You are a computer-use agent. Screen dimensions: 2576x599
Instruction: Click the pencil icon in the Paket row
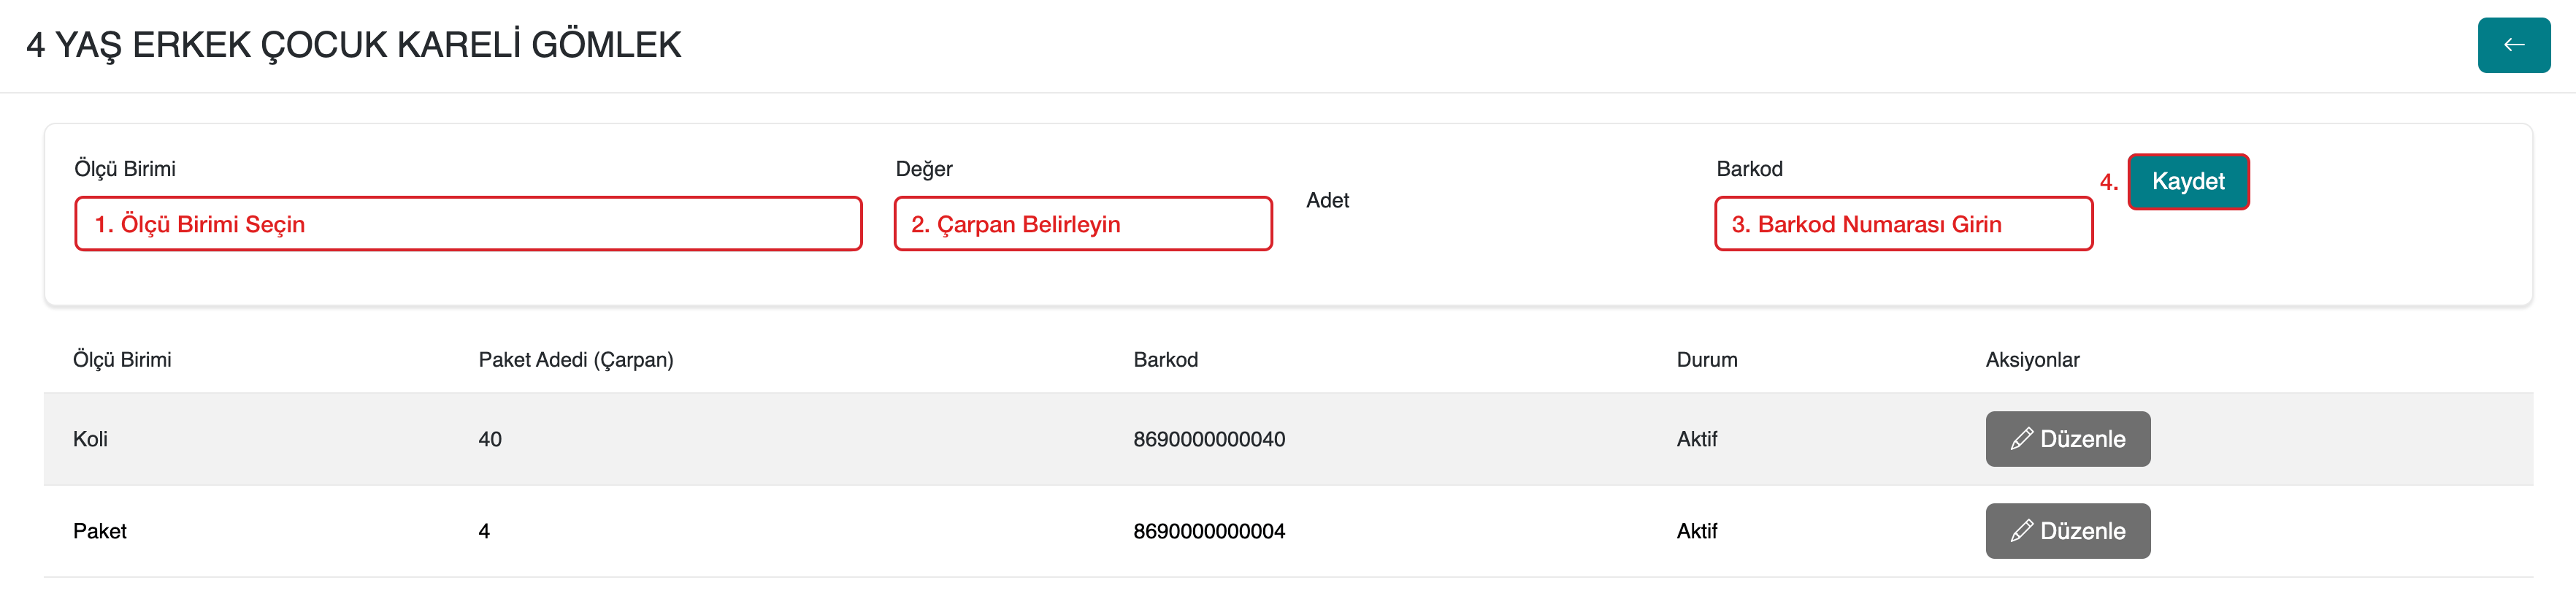(2021, 531)
